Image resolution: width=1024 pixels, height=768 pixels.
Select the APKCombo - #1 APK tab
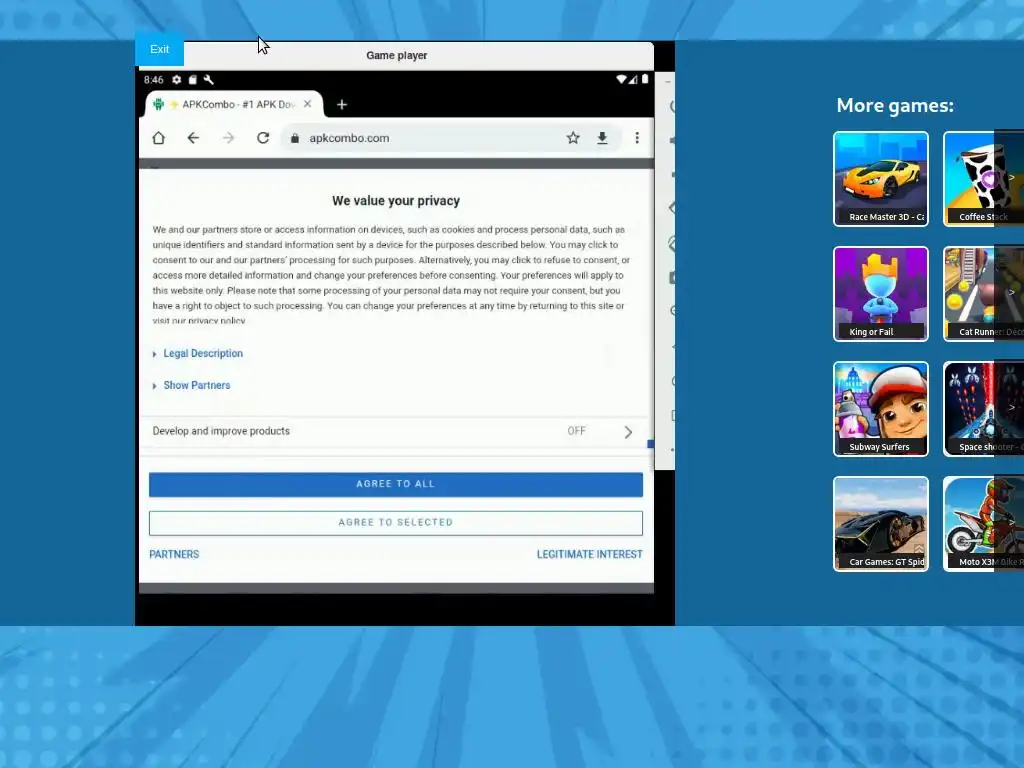pyautogui.click(x=234, y=104)
